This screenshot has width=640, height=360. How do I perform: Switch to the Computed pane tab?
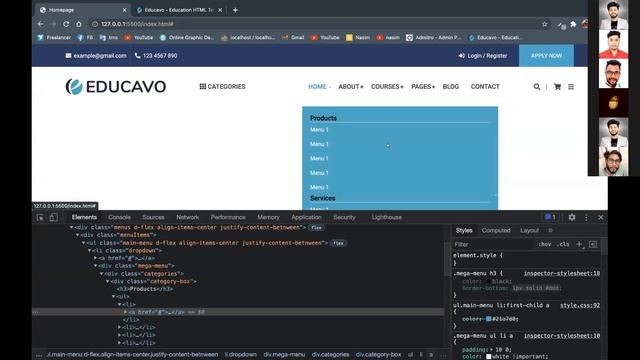click(x=496, y=231)
